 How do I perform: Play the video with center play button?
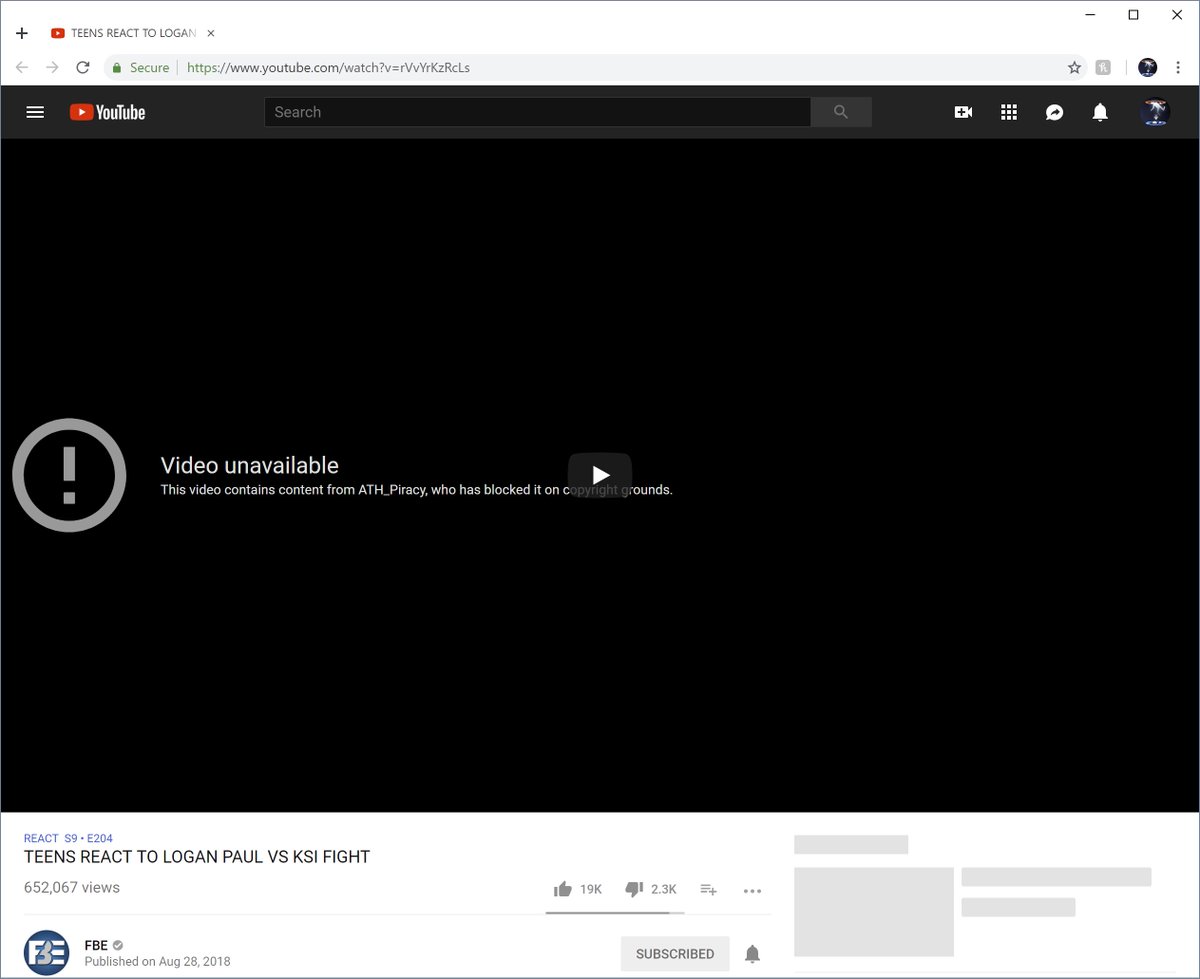click(600, 475)
